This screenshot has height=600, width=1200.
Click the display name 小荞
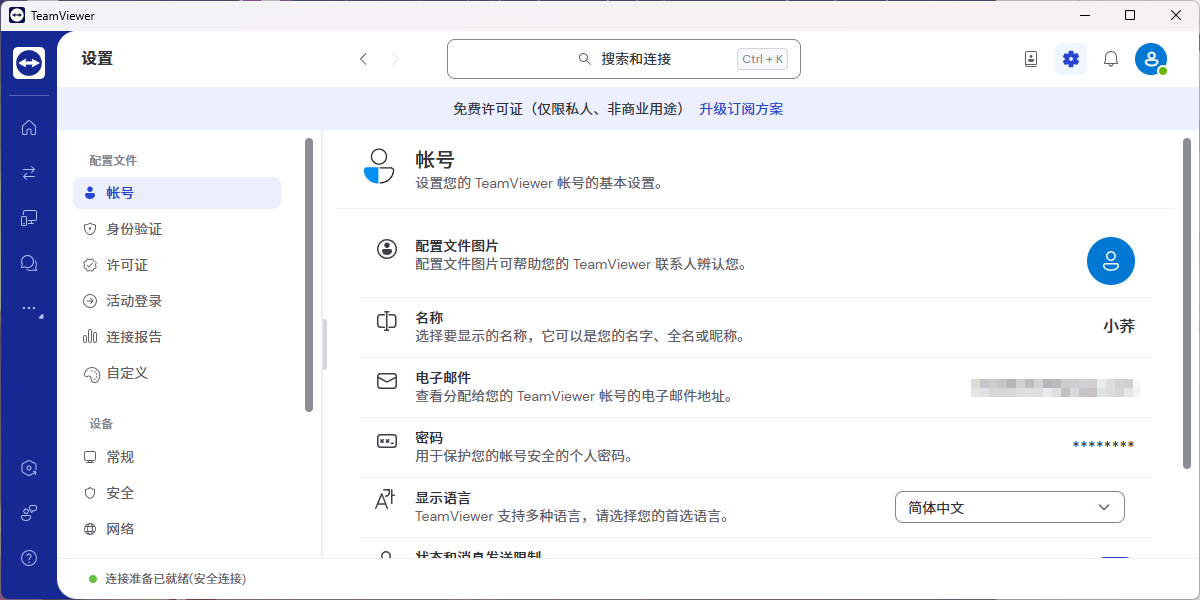coord(1119,325)
